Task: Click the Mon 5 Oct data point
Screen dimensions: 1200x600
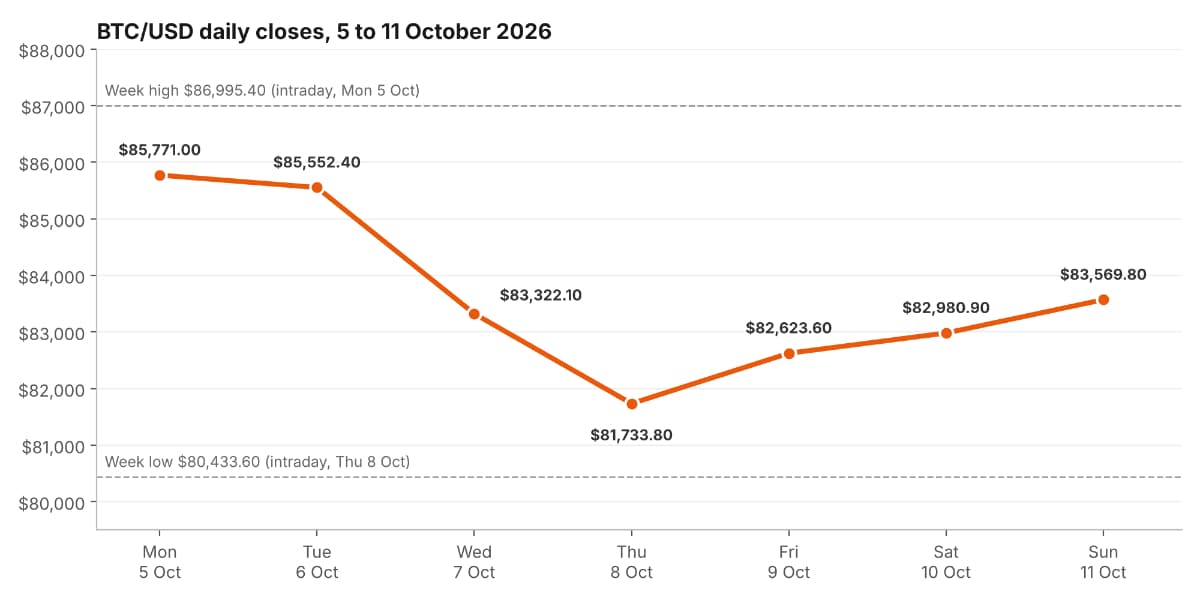Action: pyautogui.click(x=160, y=175)
